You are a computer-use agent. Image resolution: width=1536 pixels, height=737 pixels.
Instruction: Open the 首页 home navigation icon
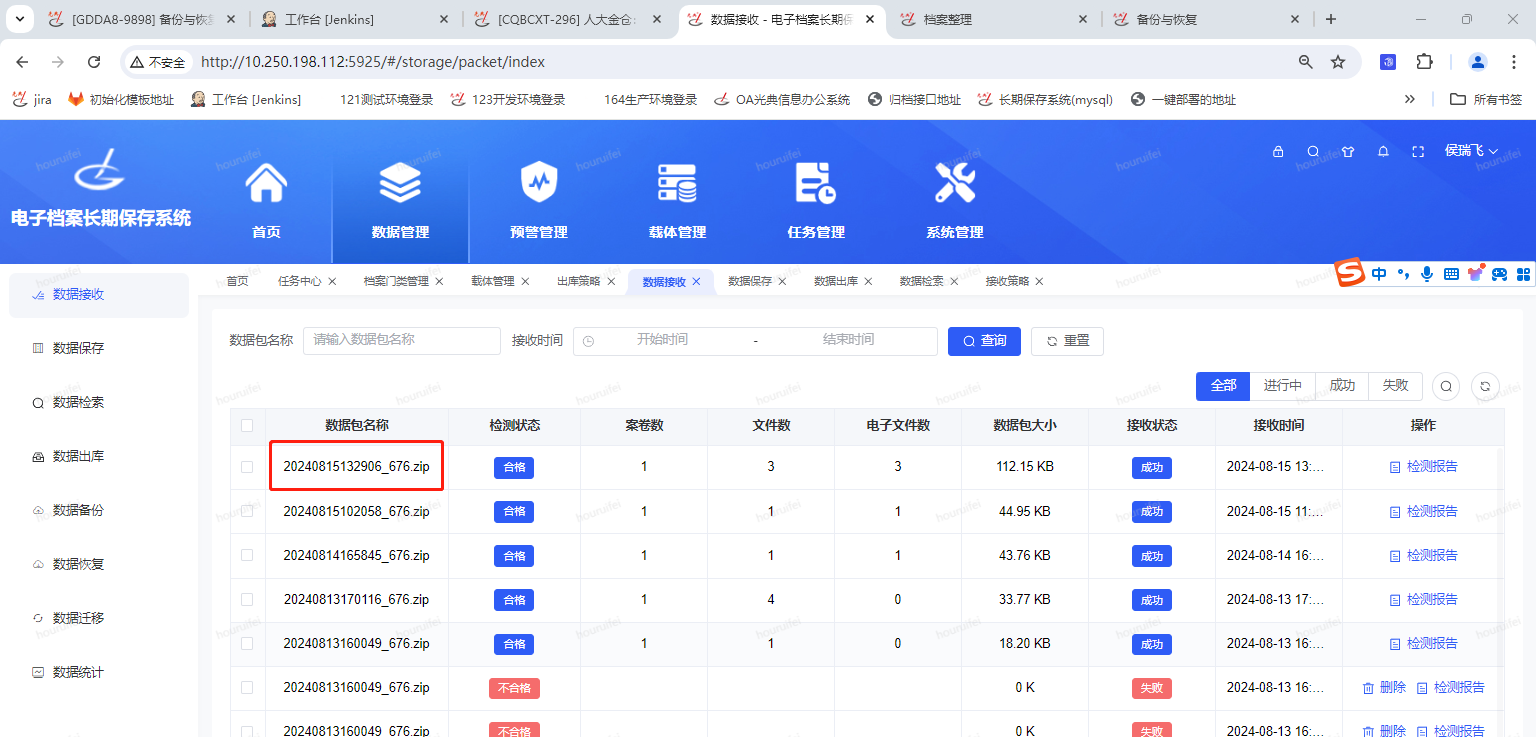(266, 183)
